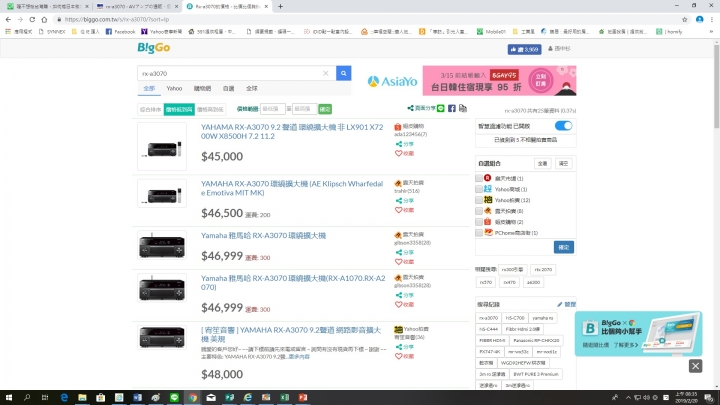Check the Rakuten store (1) checkbox
Viewport: 720px width, 405px height.
coord(479,178)
